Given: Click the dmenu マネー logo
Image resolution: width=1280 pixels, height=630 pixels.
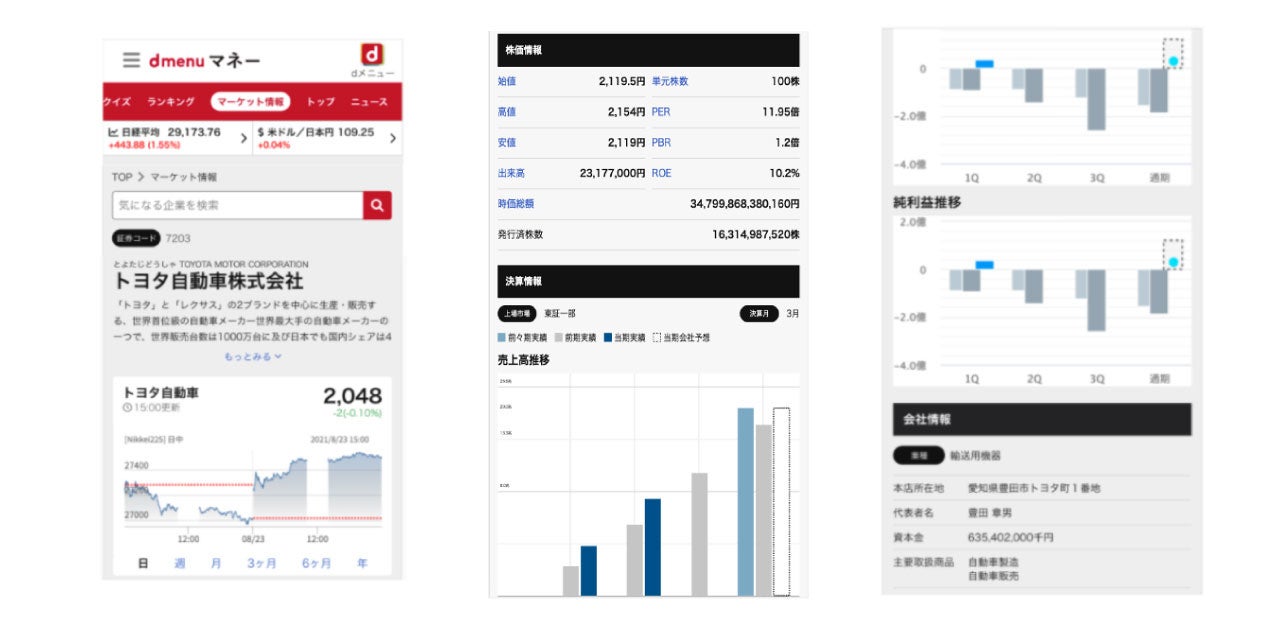Looking at the screenshot, I should click(x=204, y=60).
